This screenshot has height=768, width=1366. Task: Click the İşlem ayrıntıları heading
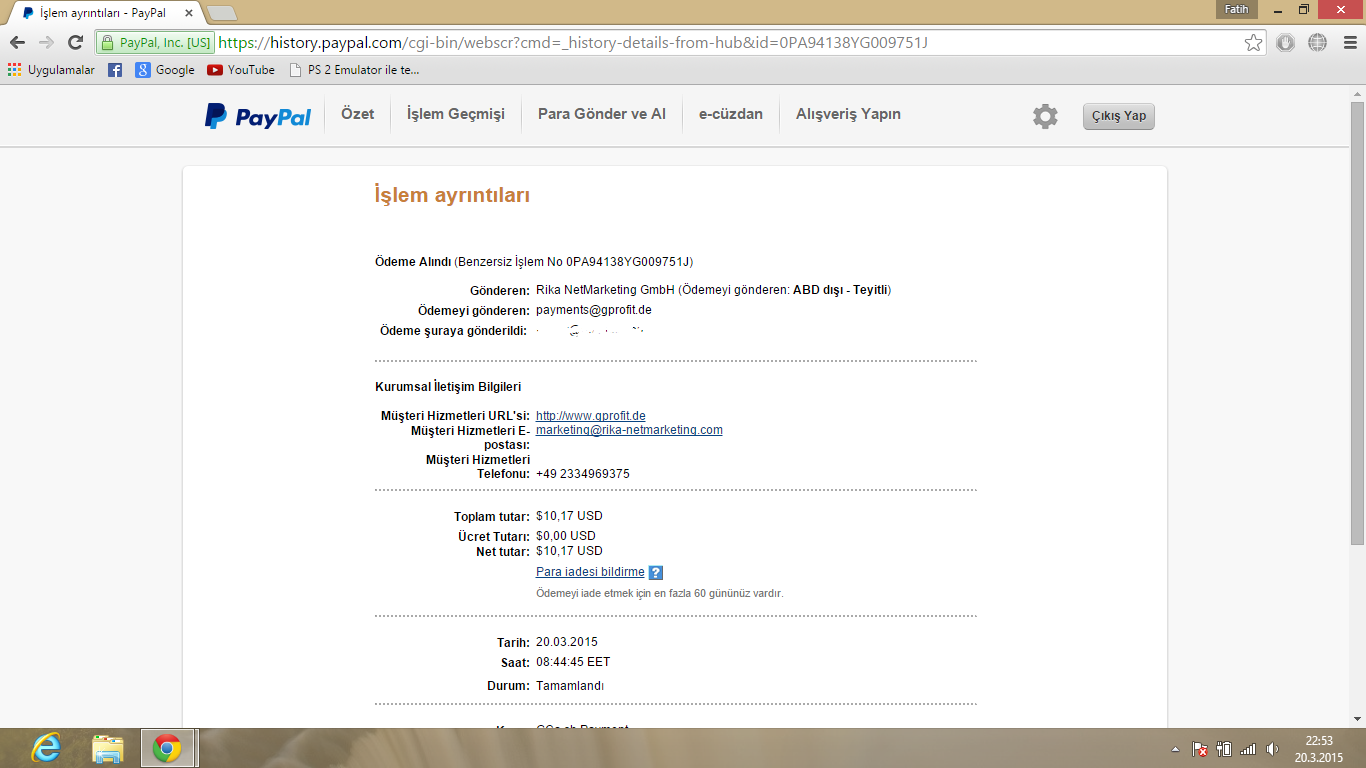point(452,195)
